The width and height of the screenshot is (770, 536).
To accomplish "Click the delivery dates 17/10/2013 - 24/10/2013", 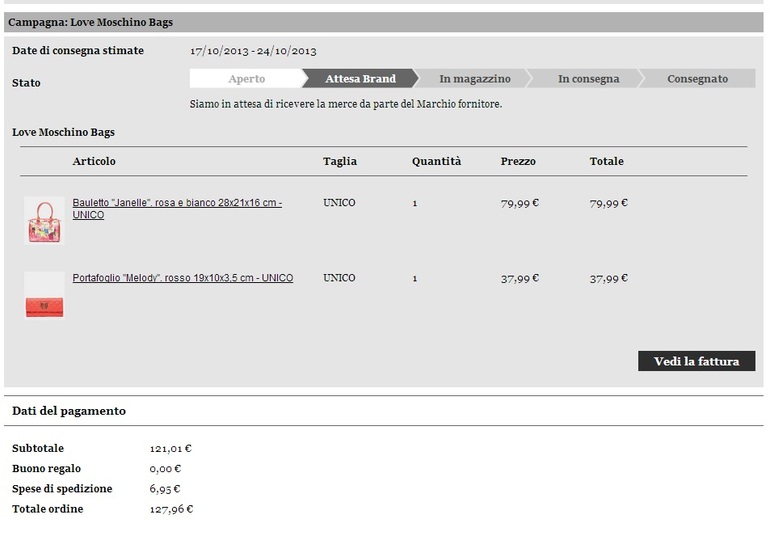I will pos(253,51).
